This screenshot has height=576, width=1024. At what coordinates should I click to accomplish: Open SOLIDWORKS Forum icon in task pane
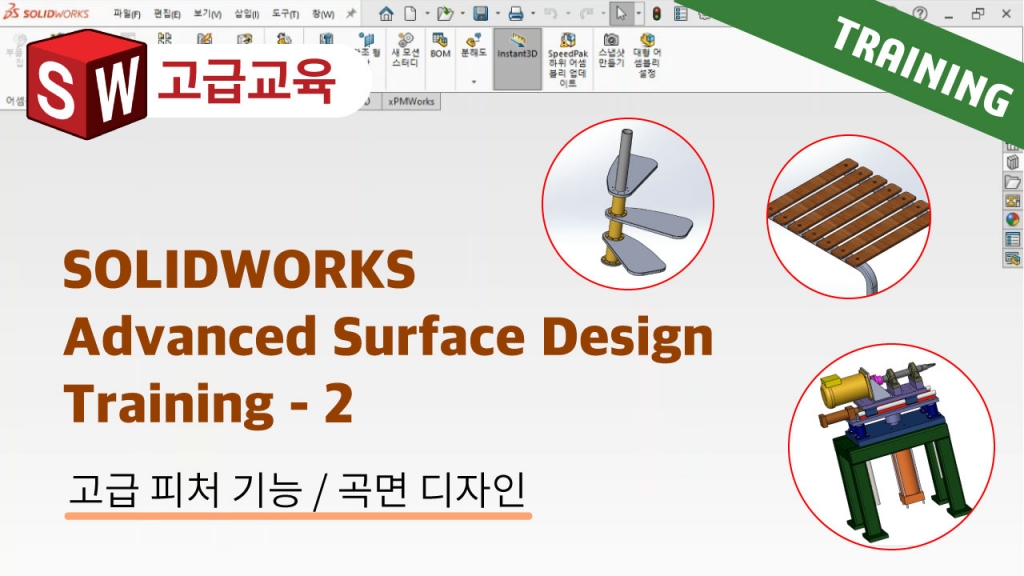[x=1012, y=259]
